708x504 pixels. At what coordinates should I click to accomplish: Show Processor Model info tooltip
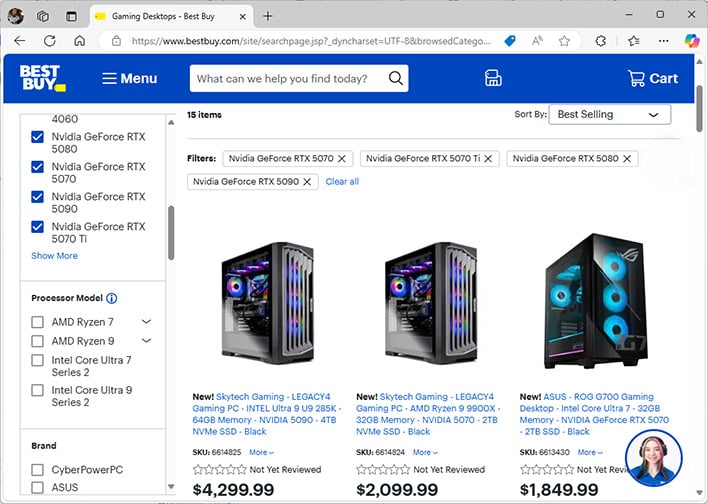(x=112, y=298)
